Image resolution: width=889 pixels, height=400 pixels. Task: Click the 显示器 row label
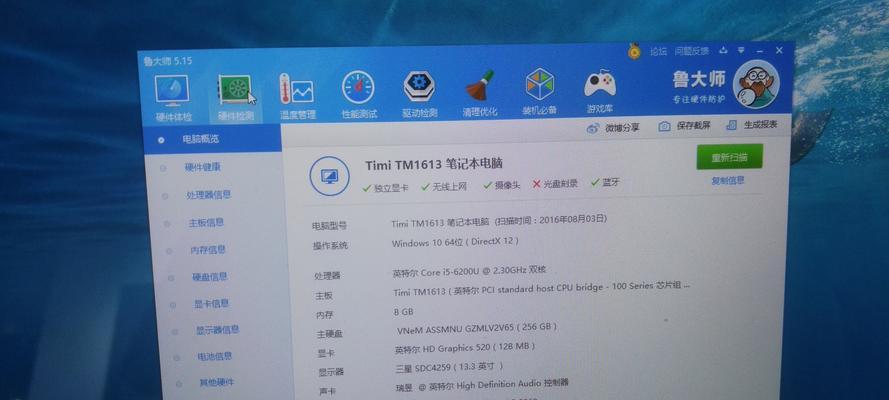click(331, 372)
